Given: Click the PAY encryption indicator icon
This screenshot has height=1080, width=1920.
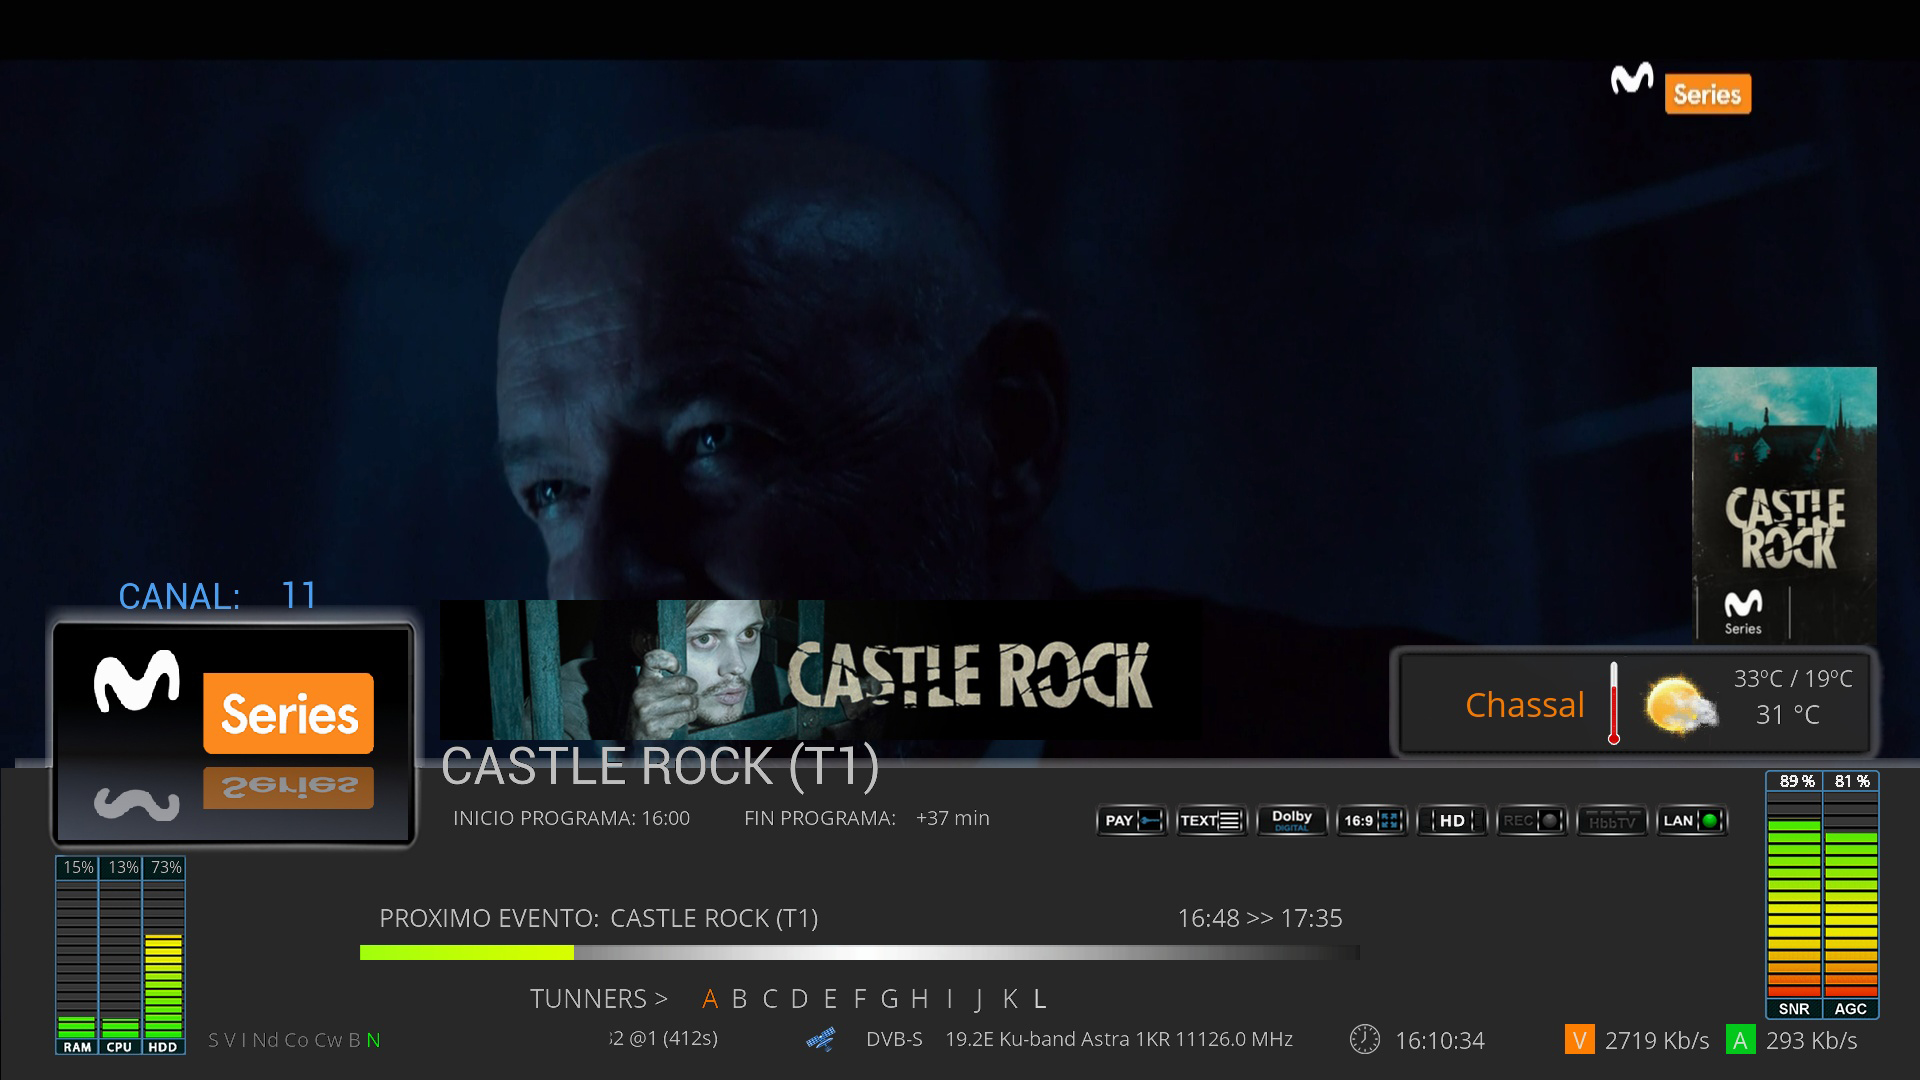Looking at the screenshot, I should coord(1131,821).
